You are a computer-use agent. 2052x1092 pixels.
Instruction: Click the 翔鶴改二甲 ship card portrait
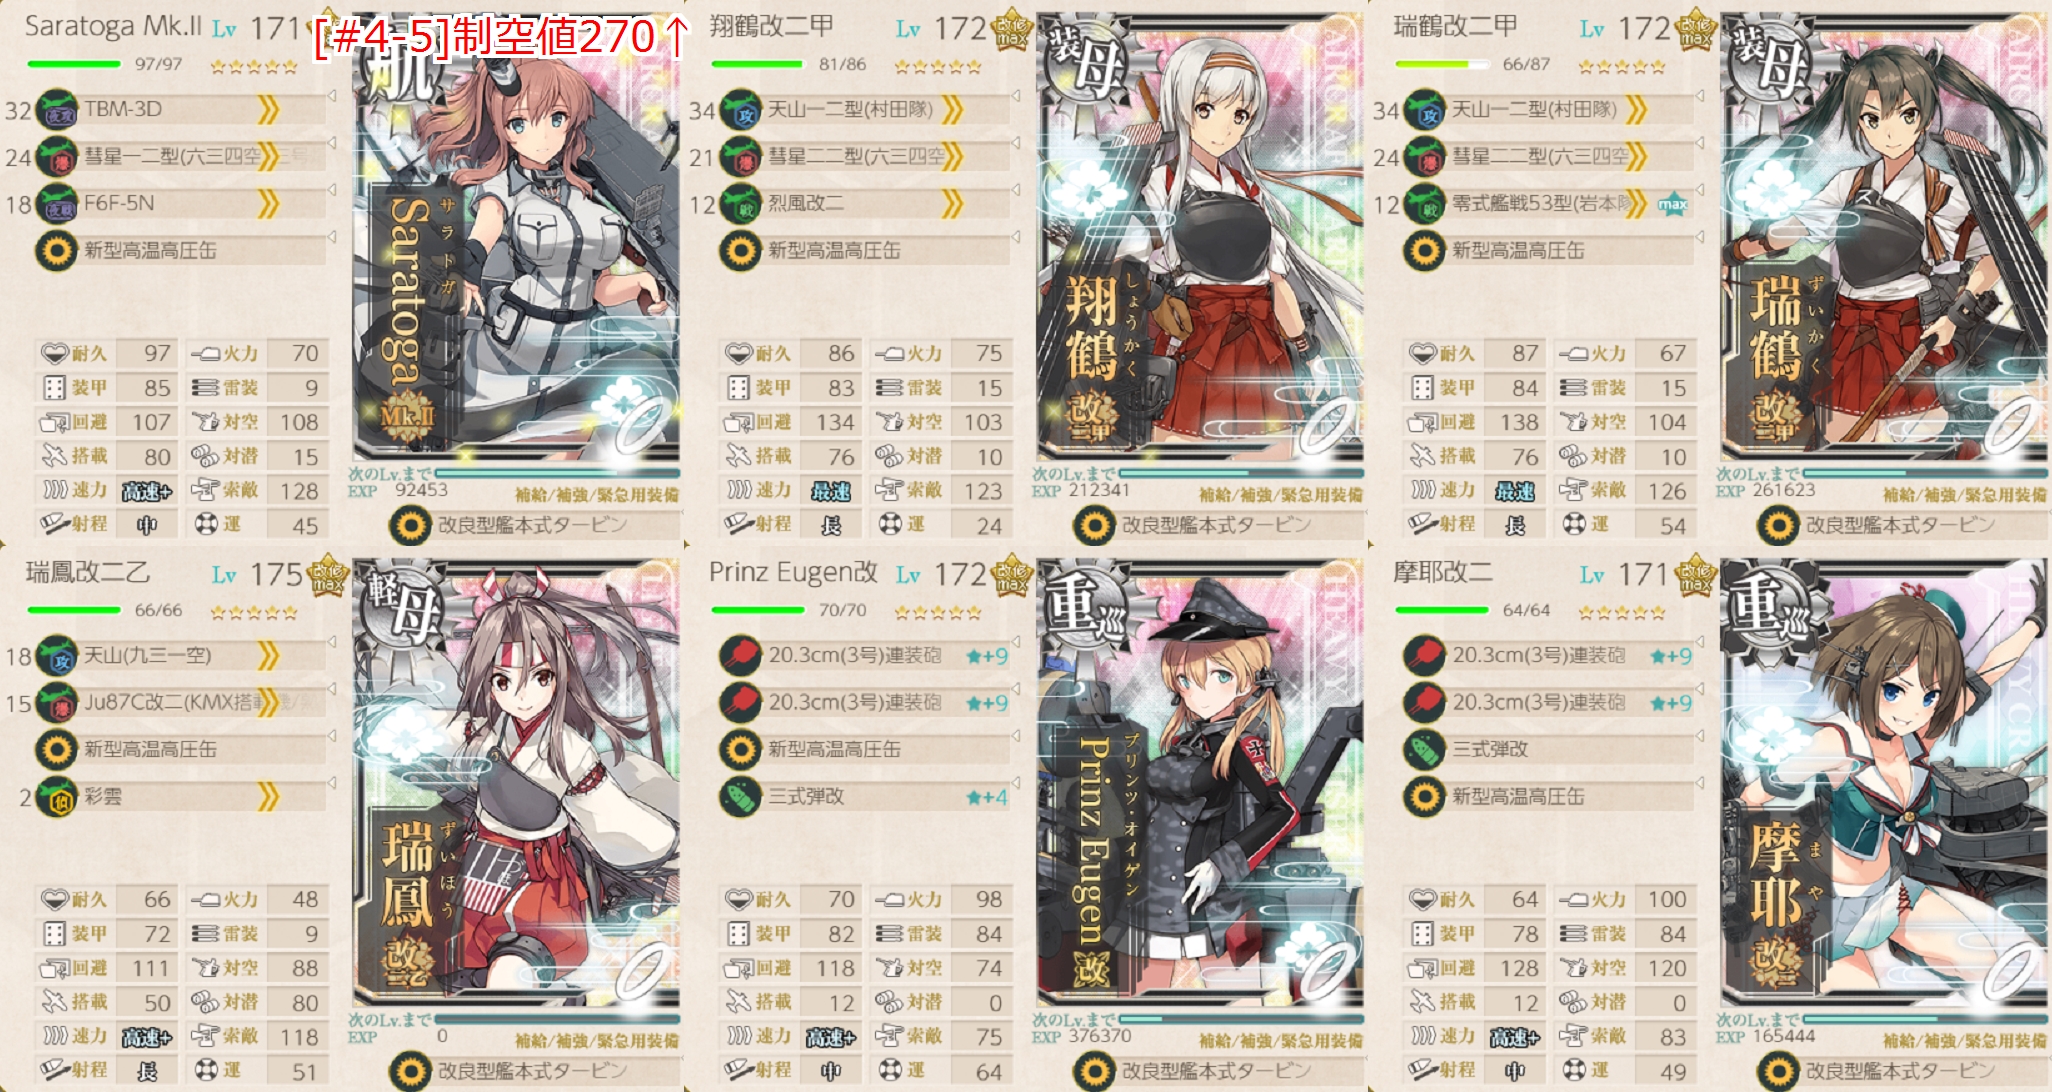(x=1200, y=237)
